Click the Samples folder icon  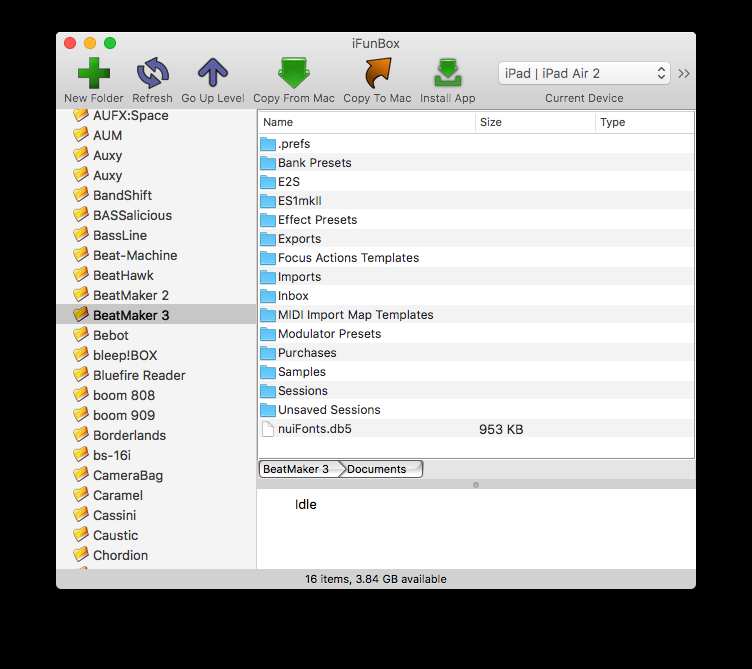pos(268,372)
